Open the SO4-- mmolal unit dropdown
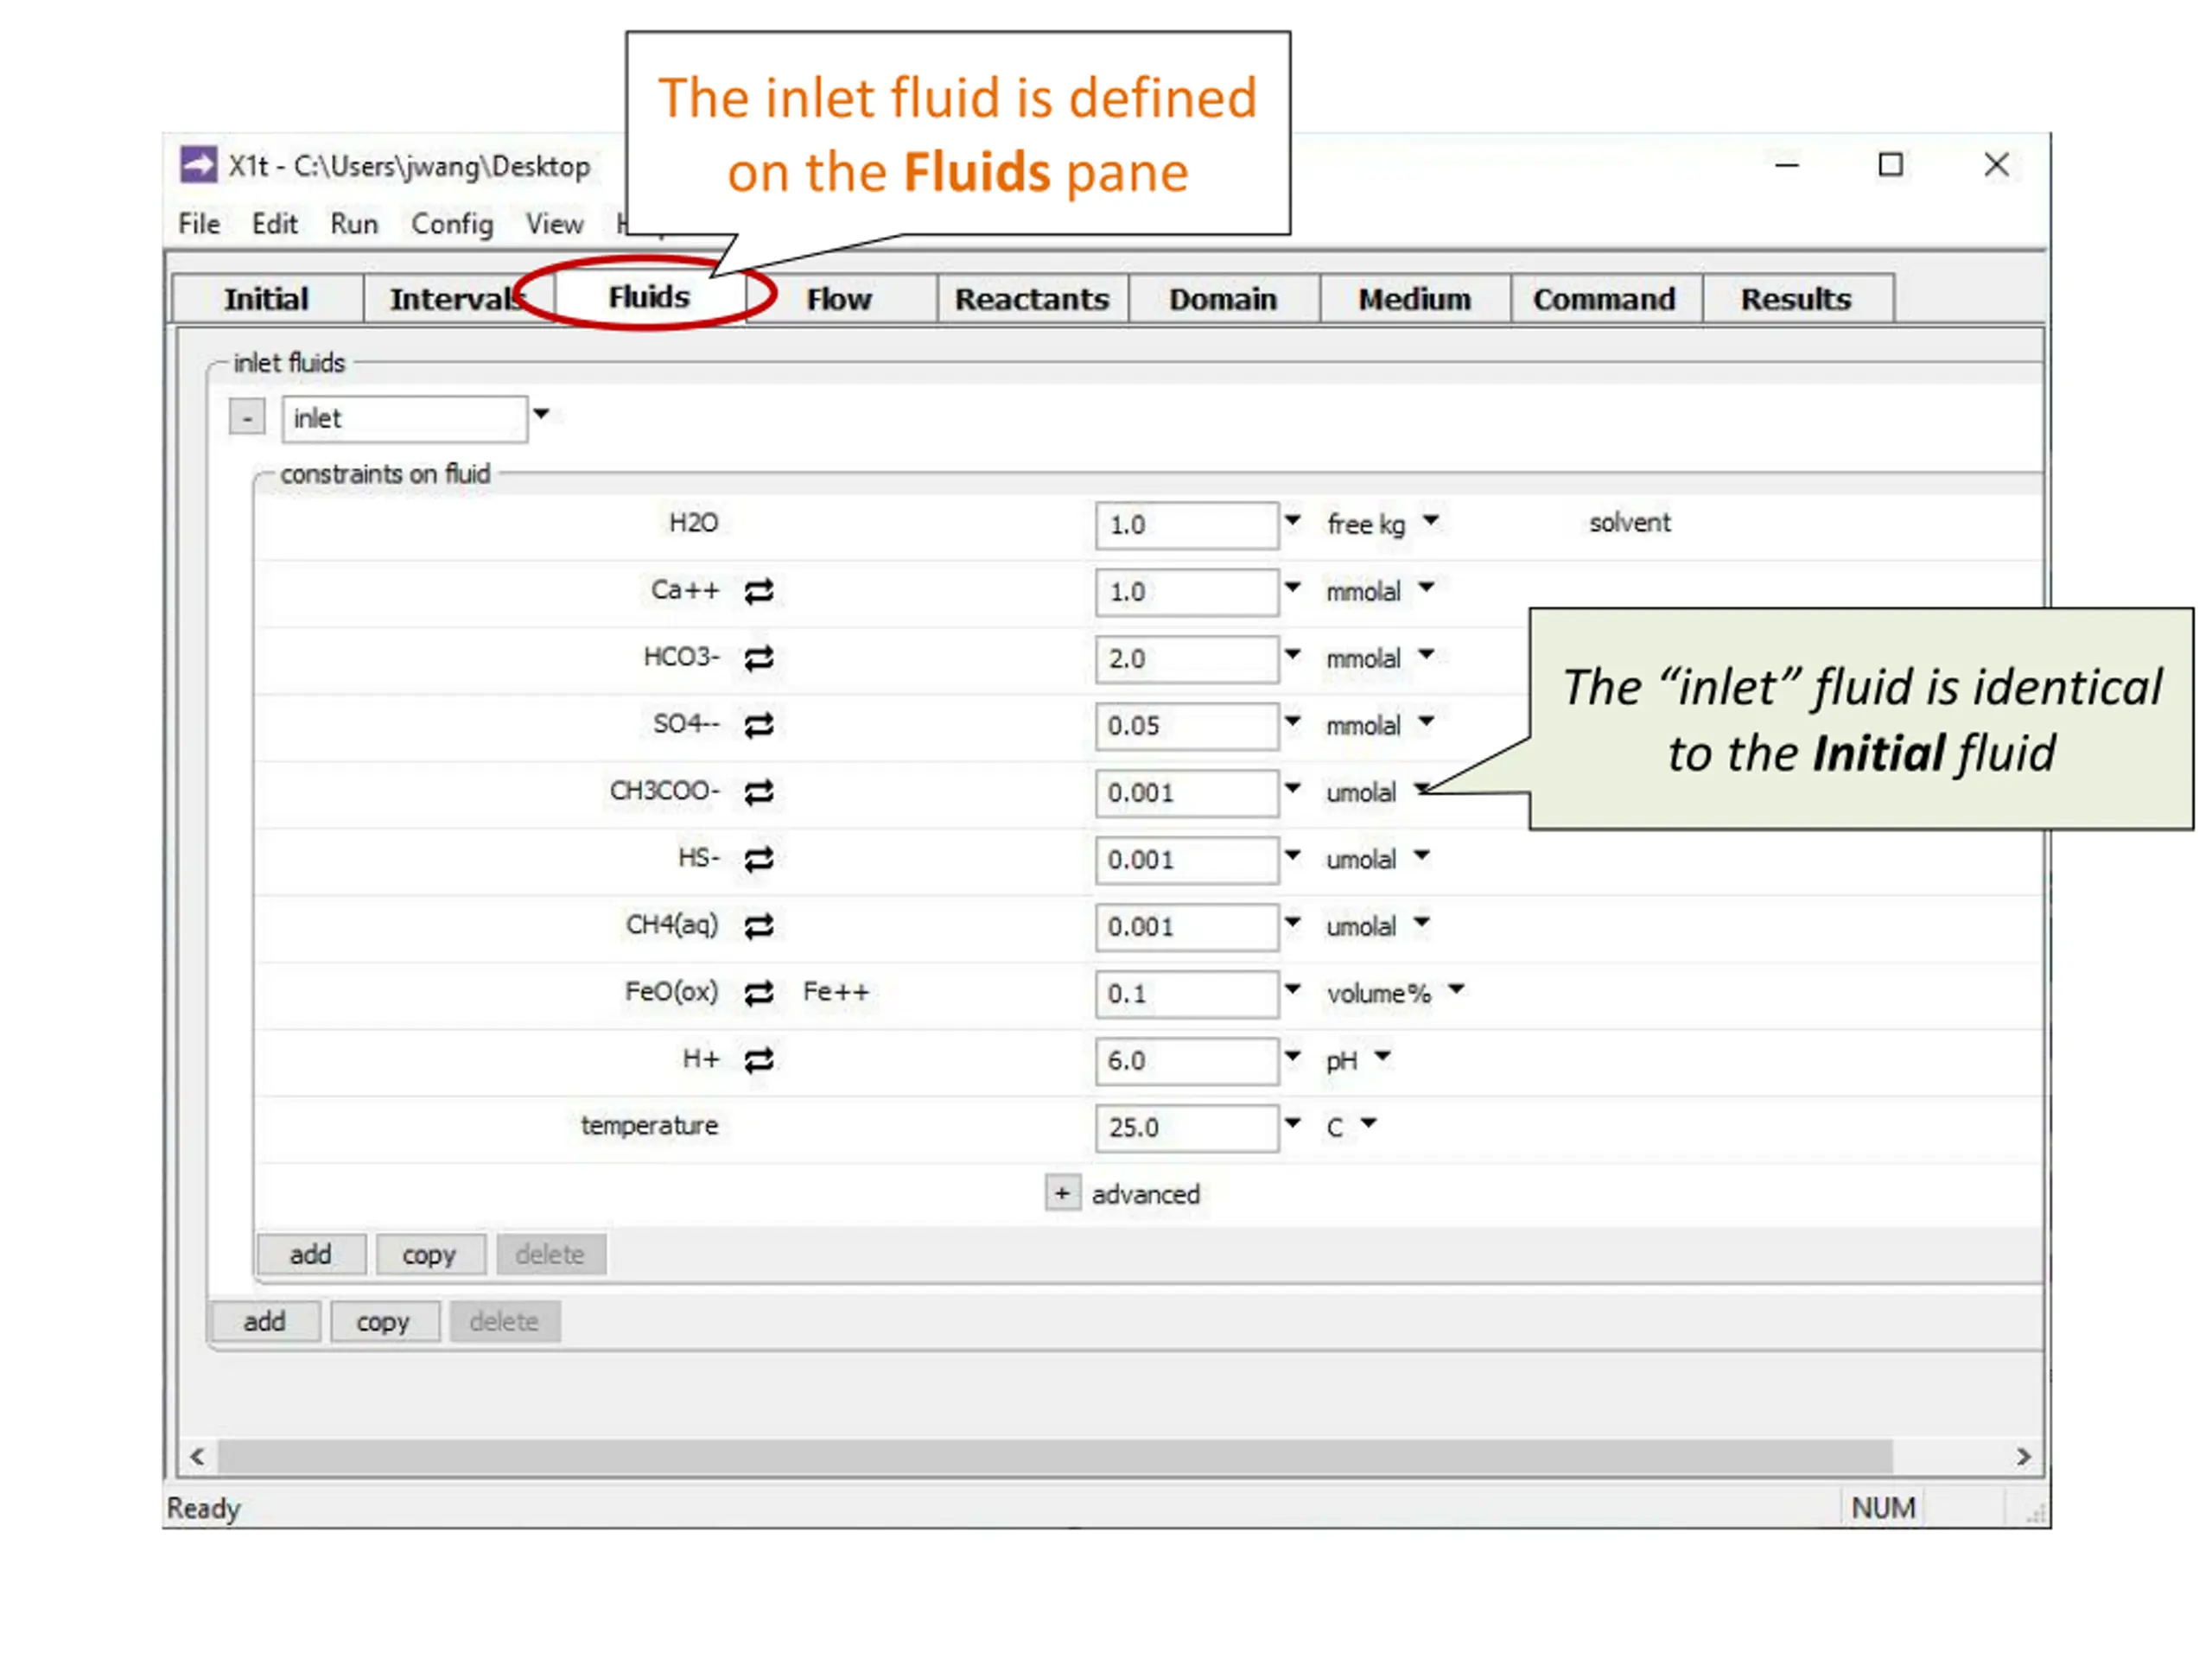The image size is (2212, 1659). [x=1426, y=722]
